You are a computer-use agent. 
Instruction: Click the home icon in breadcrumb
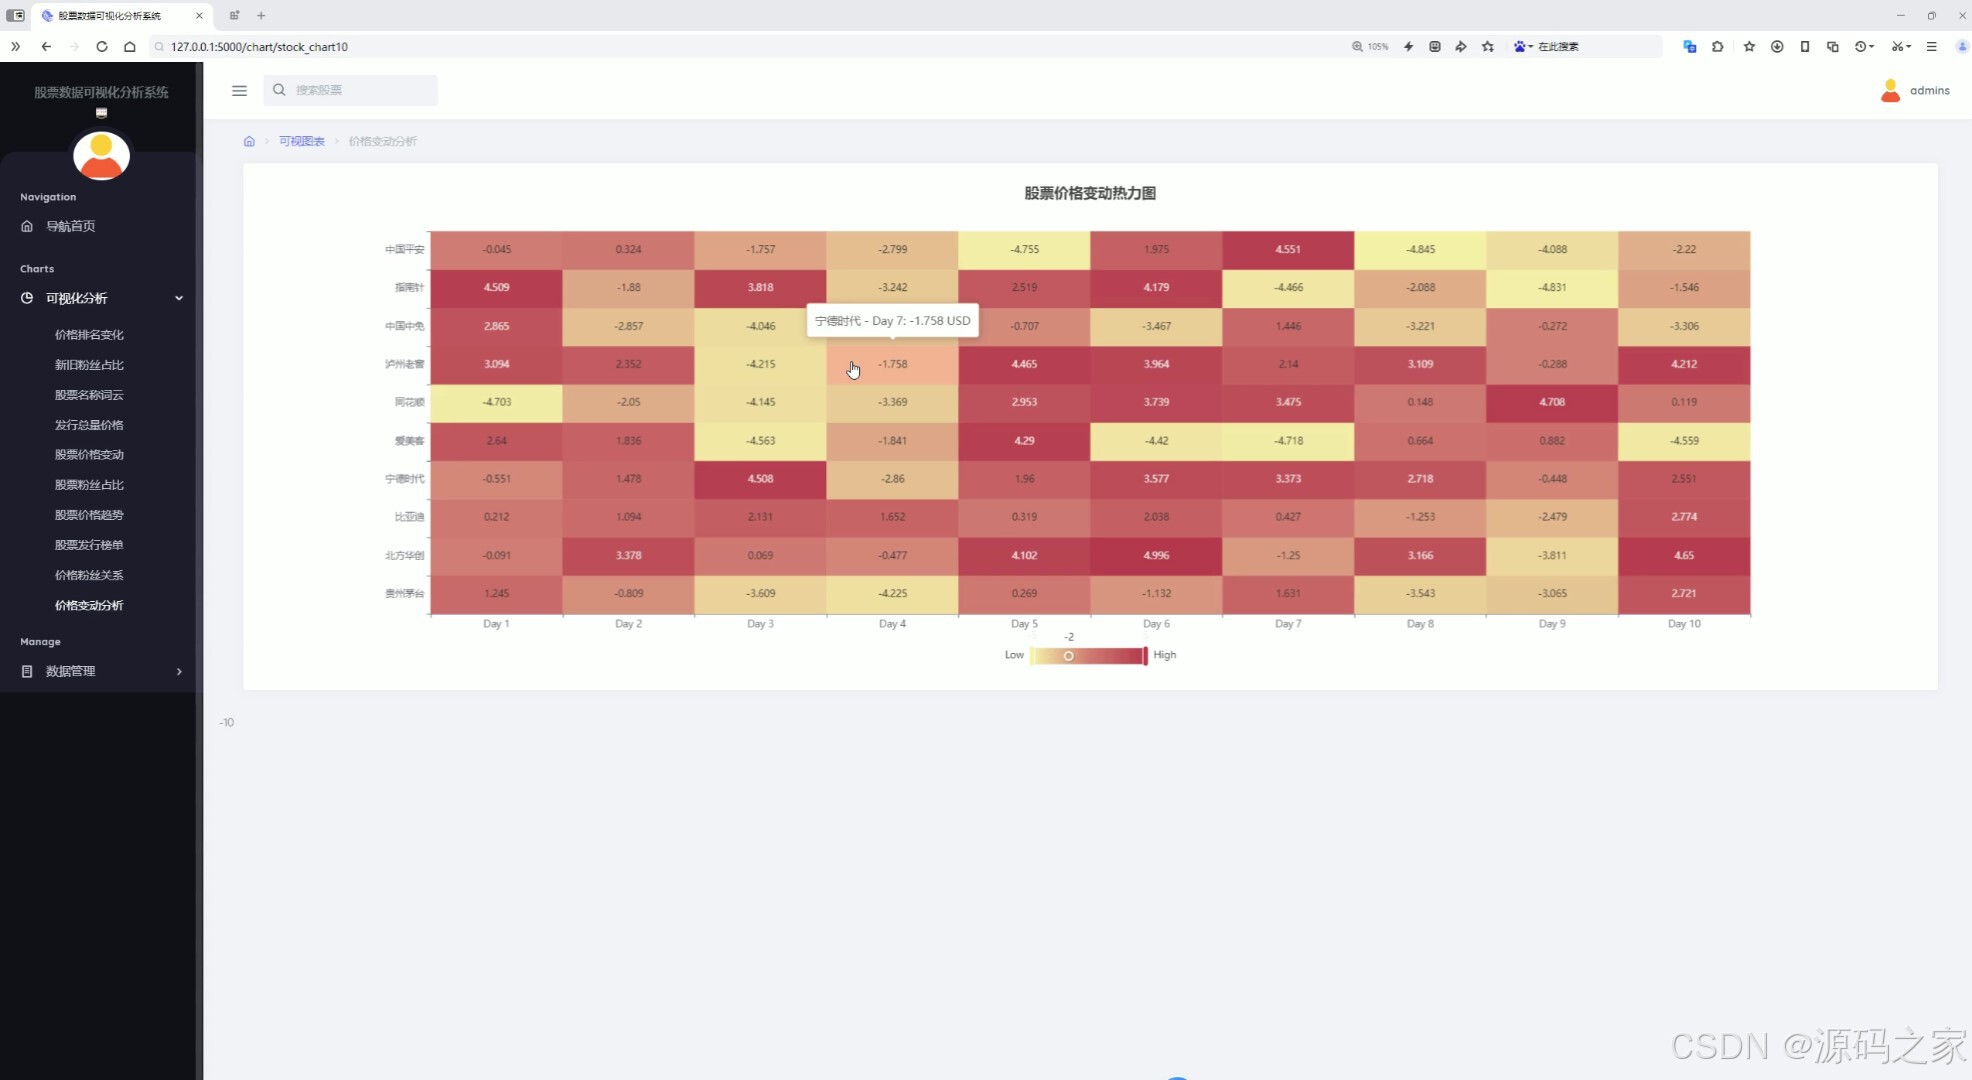[249, 141]
